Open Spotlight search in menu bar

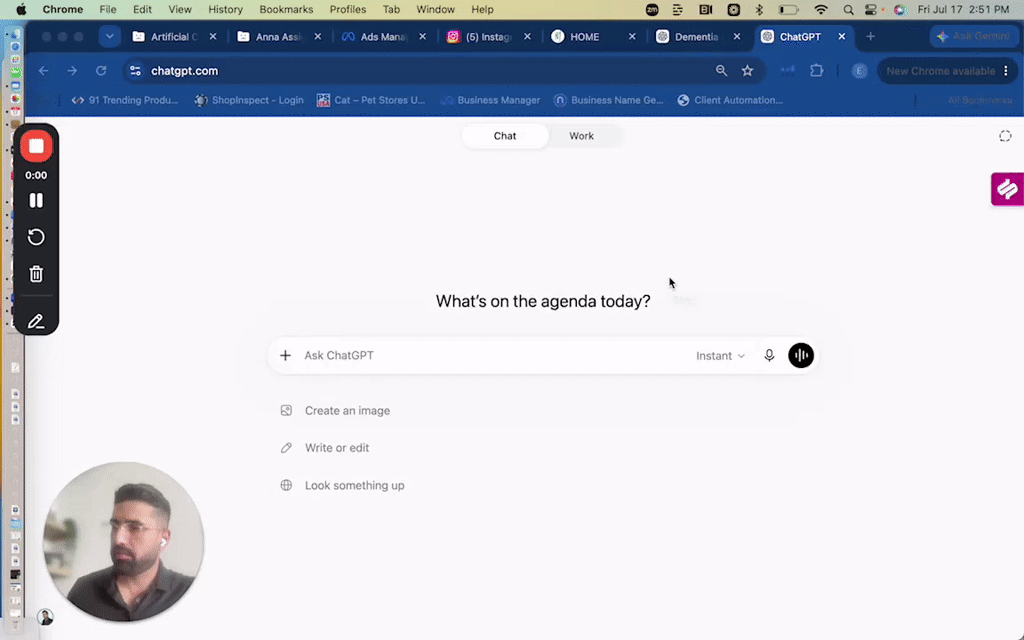[x=848, y=9]
